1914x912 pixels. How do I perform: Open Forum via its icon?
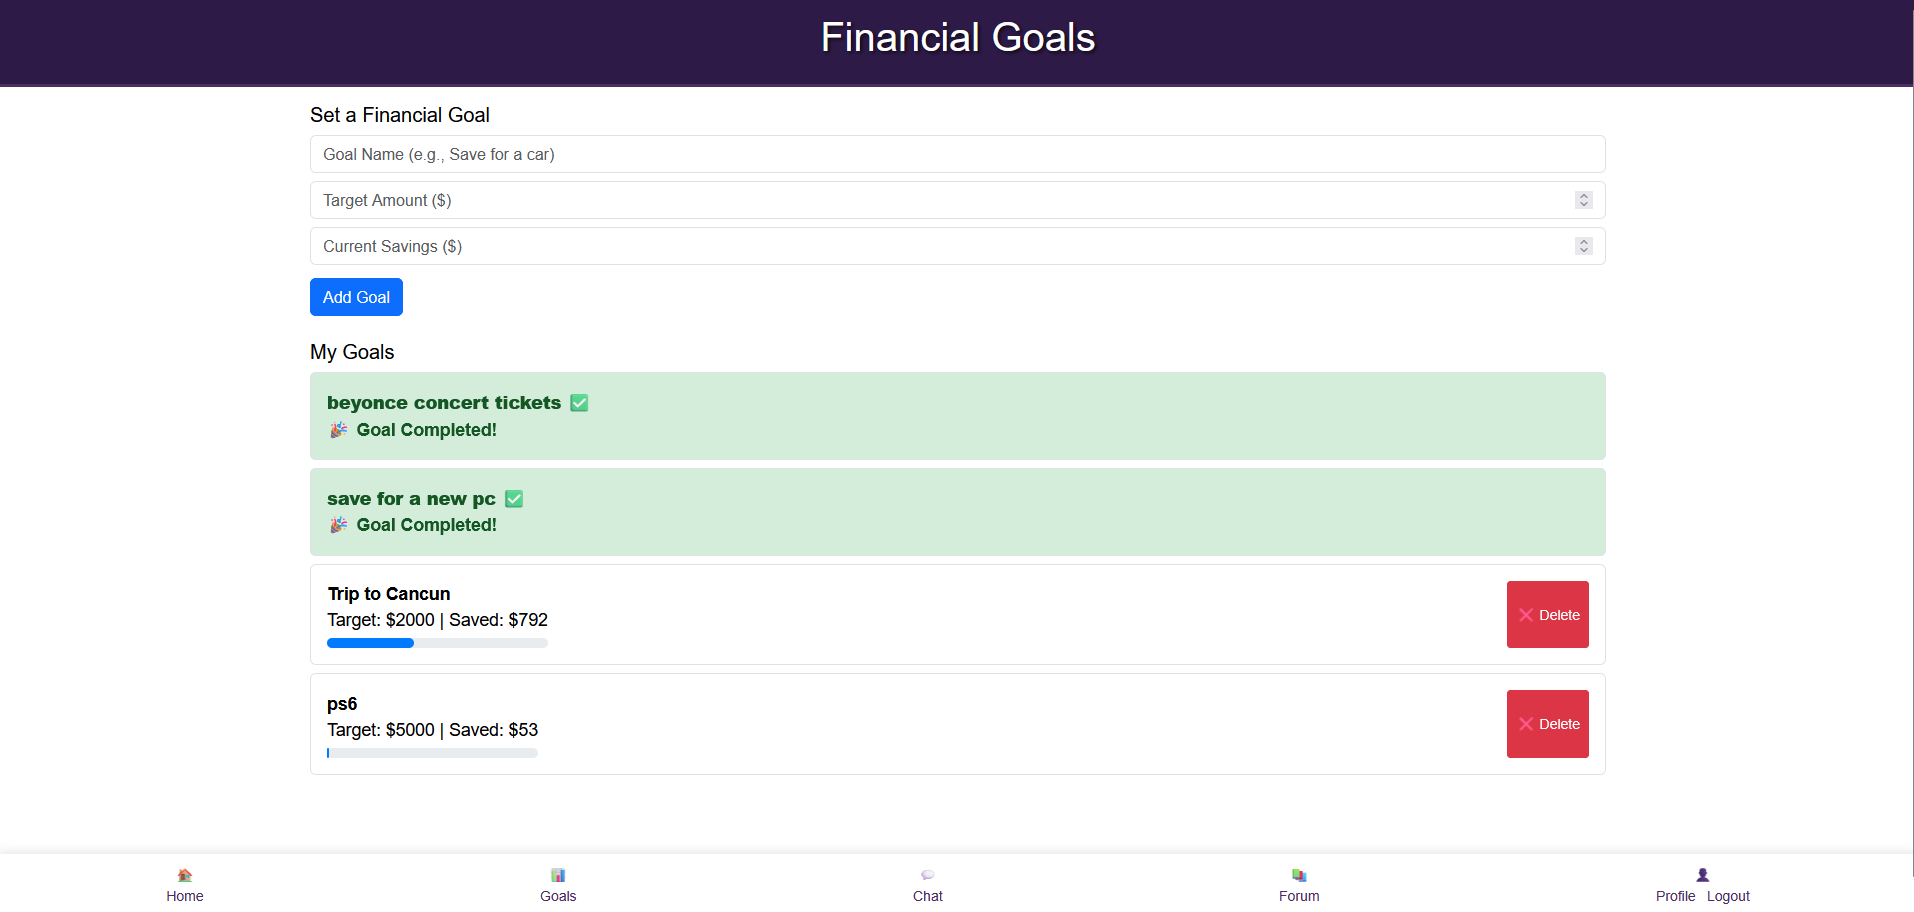[x=1299, y=875]
